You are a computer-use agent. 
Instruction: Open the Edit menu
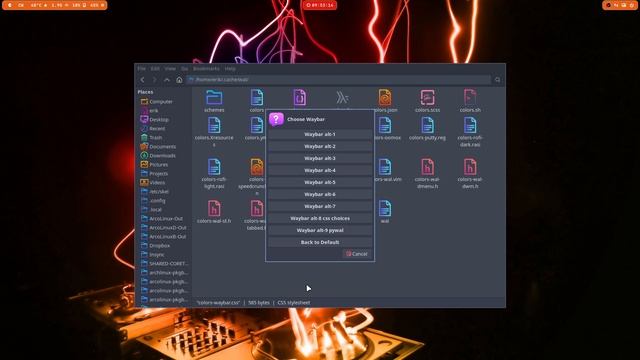pos(155,69)
